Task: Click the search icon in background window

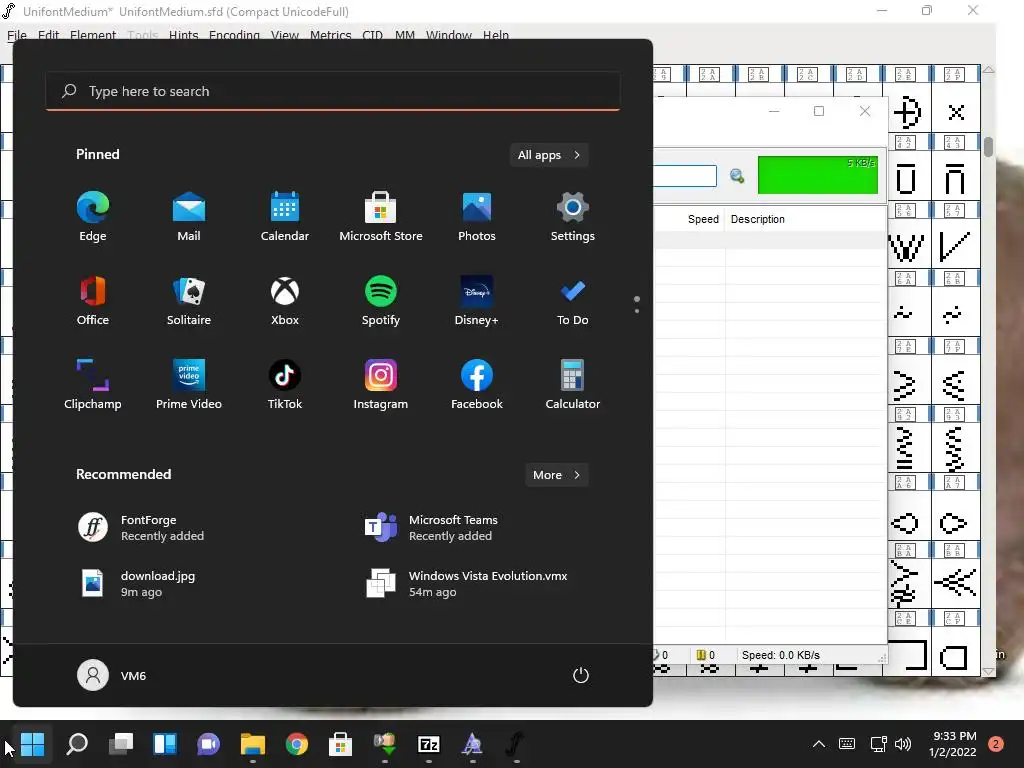Action: (x=737, y=176)
